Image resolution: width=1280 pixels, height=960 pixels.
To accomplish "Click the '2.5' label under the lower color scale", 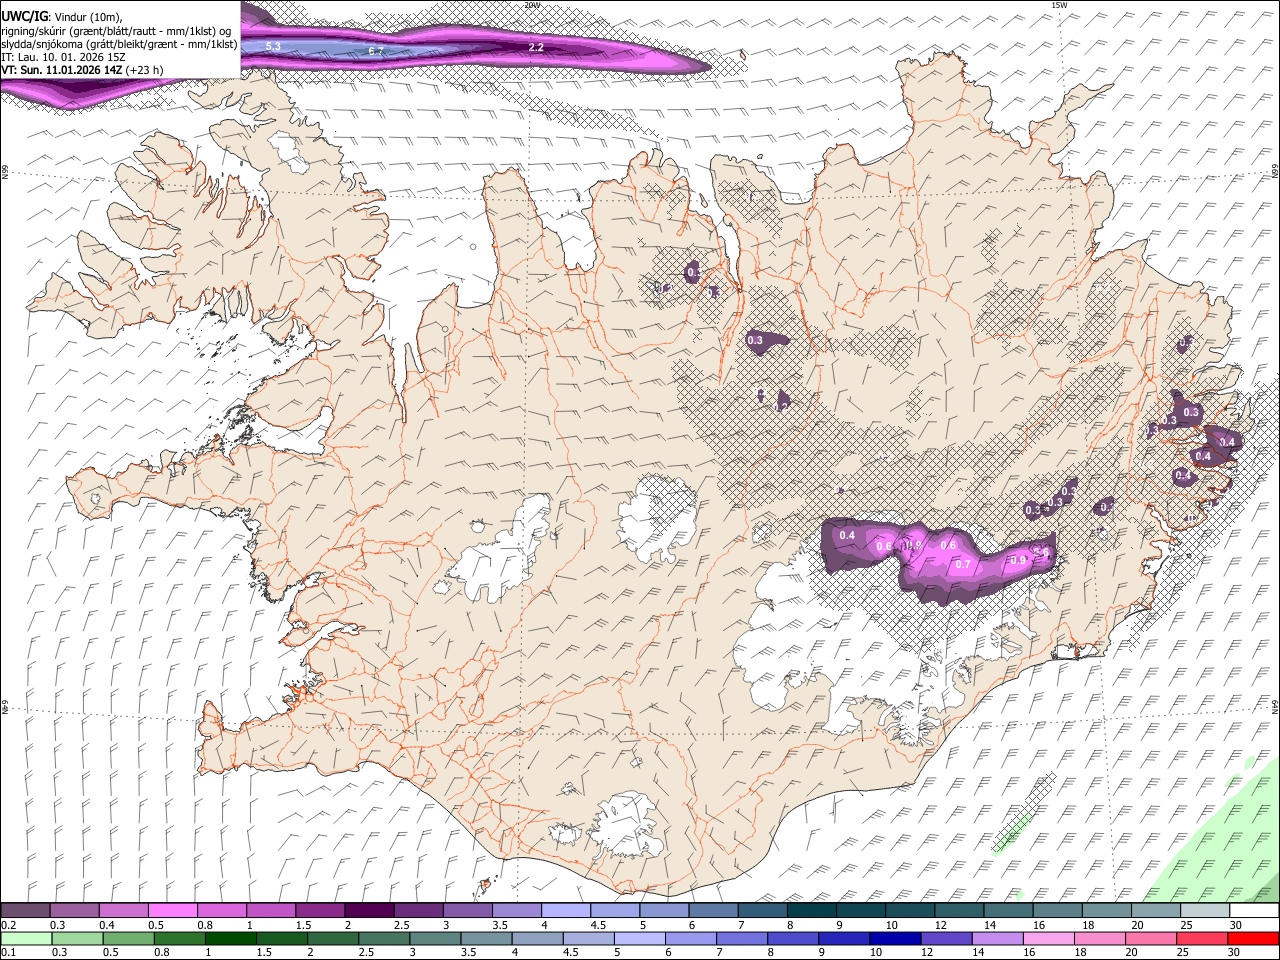I will 366,953.
